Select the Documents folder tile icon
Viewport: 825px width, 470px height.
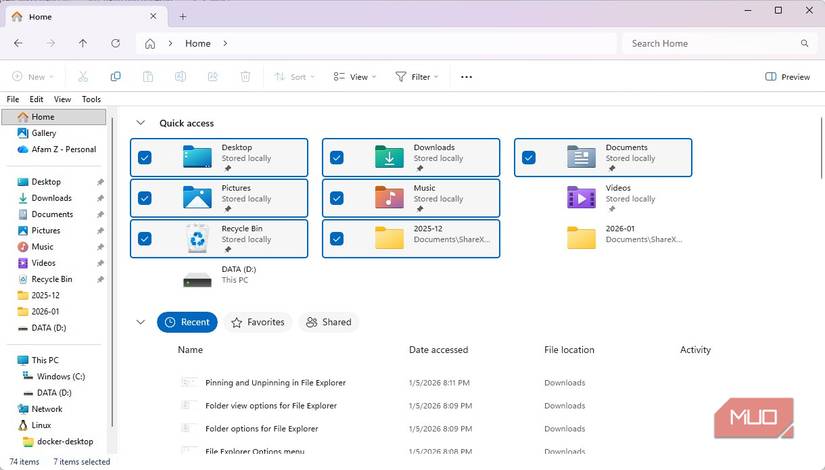coord(581,157)
